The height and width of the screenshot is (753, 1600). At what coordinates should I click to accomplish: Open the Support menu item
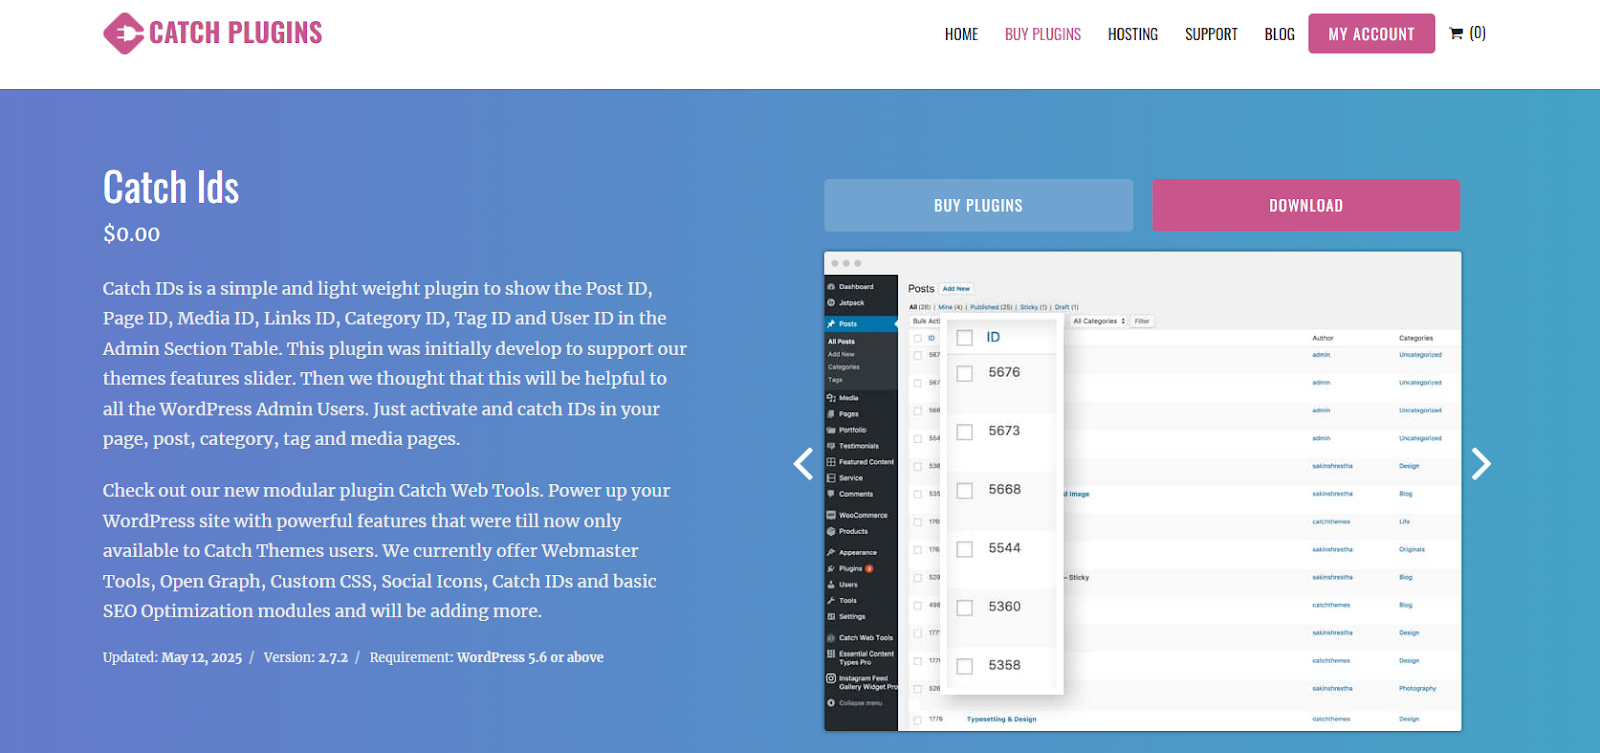tap(1211, 34)
